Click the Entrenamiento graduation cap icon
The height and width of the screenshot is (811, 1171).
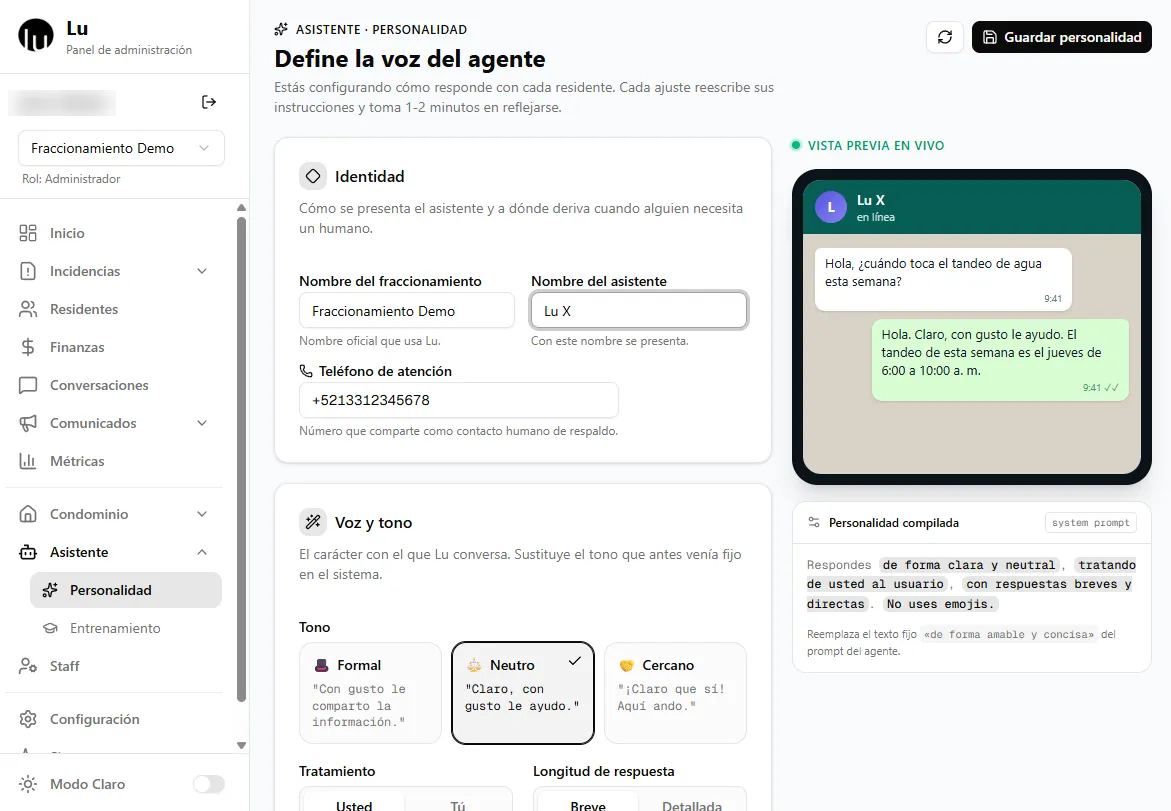pos(50,629)
